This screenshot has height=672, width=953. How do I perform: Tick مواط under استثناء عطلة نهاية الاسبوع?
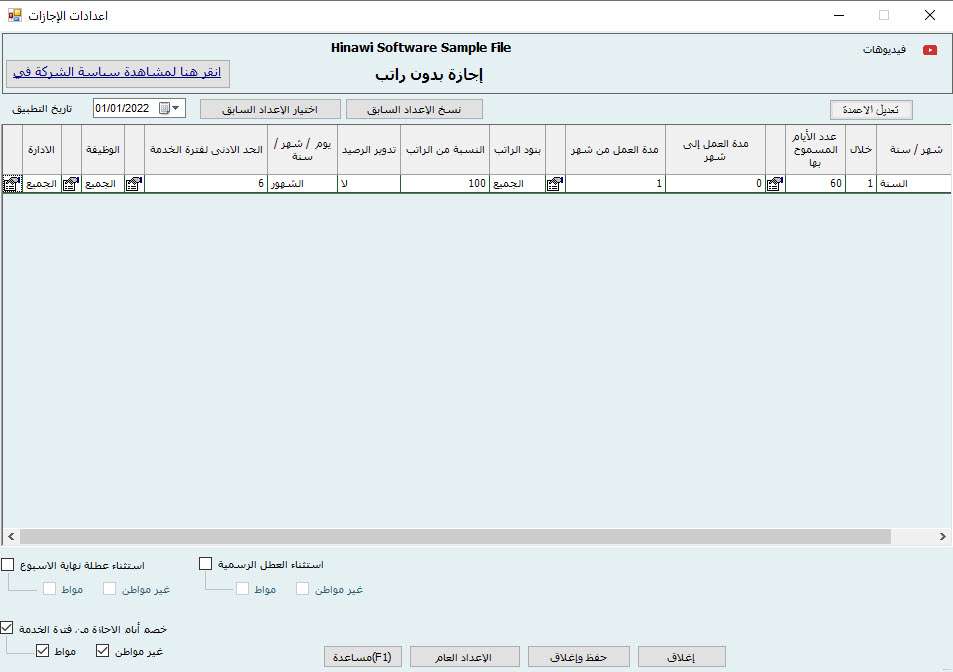point(49,589)
